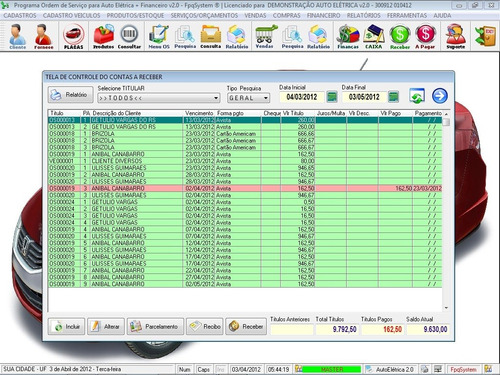Image resolution: width=500 pixels, height=375 pixels.
Task: Click the Vlr Pago column header
Action: (391, 113)
